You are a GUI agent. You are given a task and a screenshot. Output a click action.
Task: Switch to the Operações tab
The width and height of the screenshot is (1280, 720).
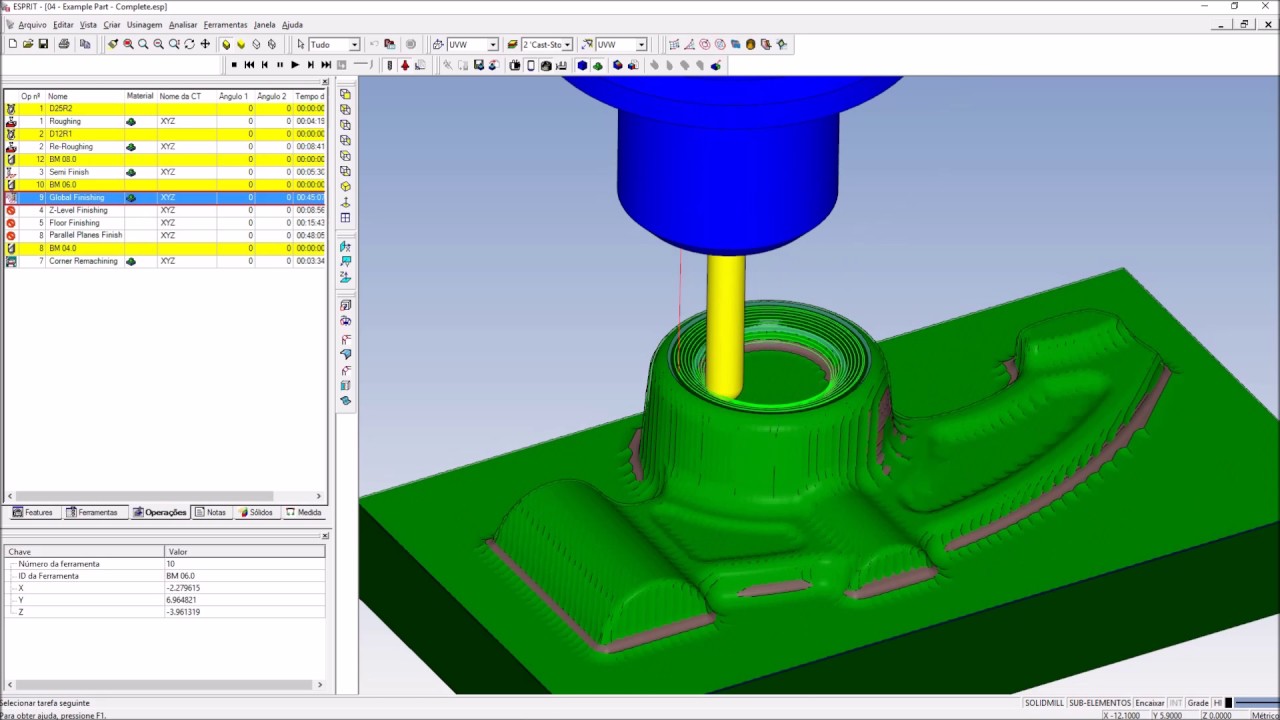160,512
